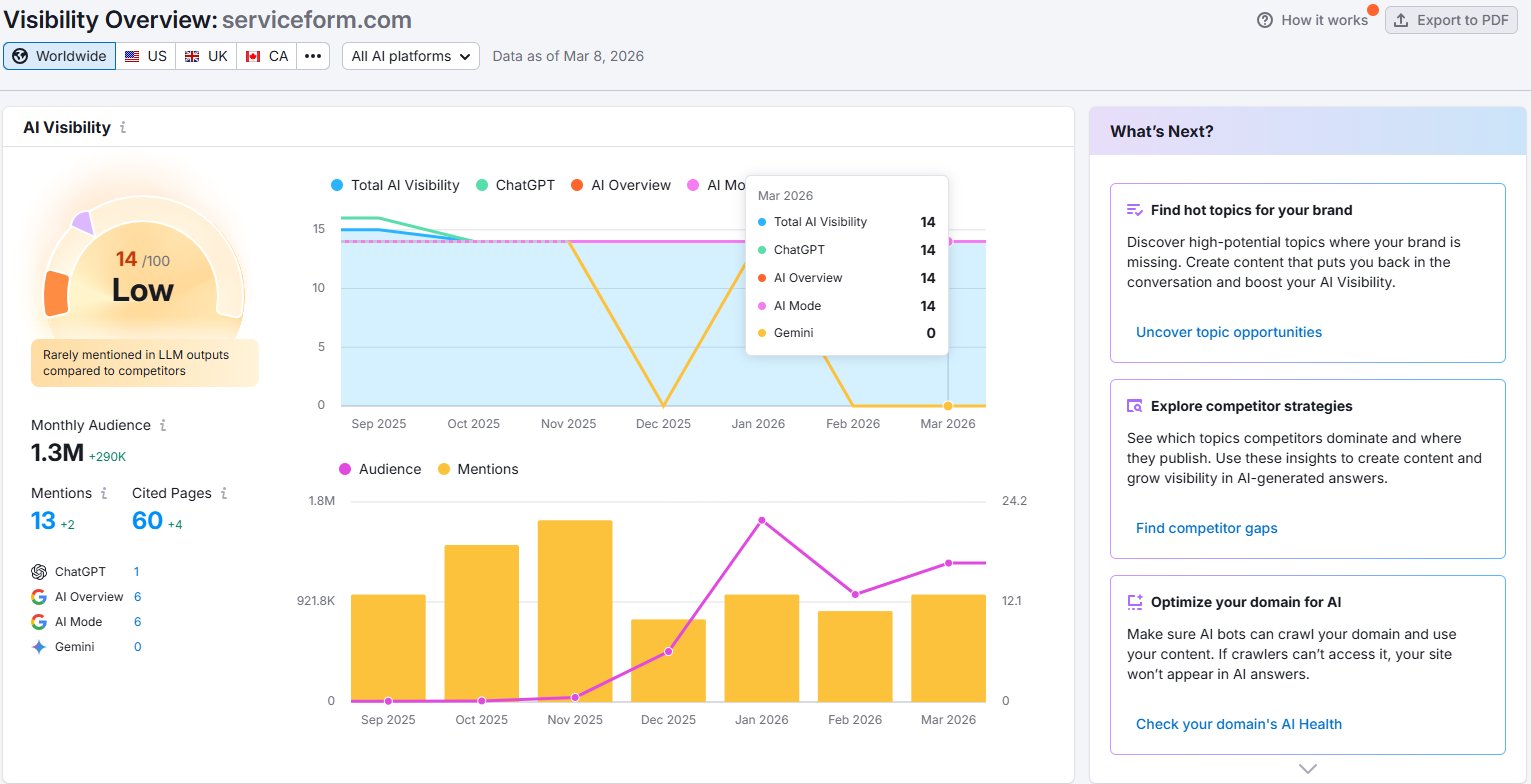Click Find hot topics card icon
This screenshot has height=784, width=1531.
(1135, 210)
